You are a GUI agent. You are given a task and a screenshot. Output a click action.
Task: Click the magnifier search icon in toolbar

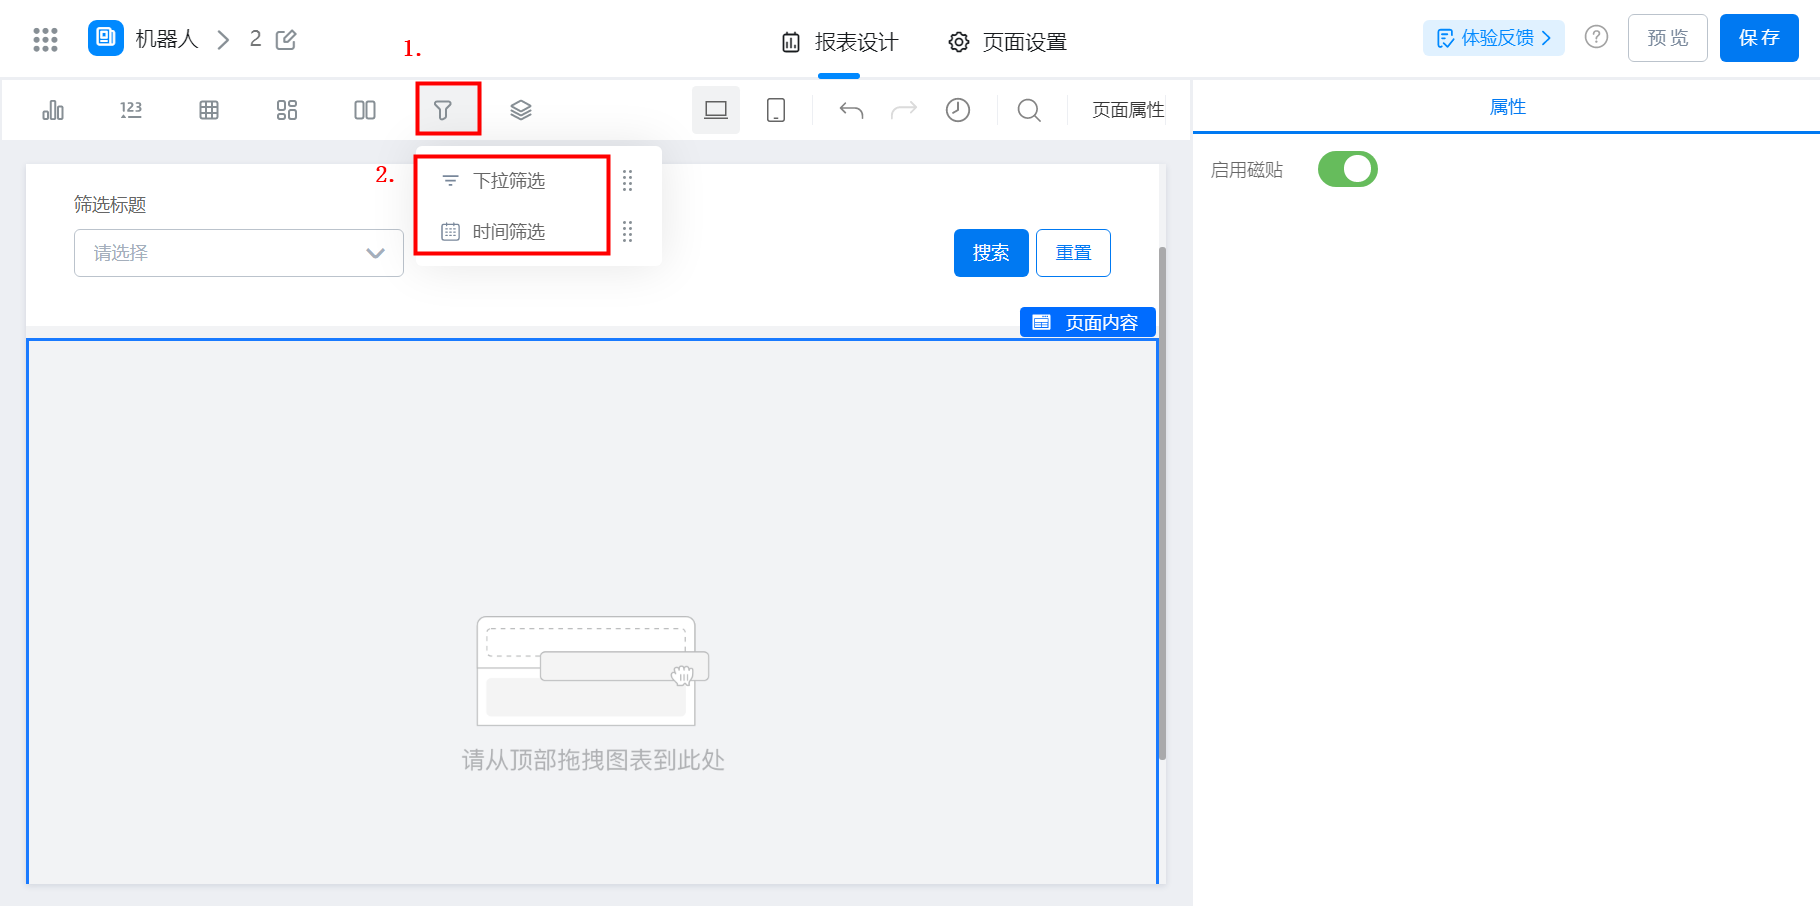(1029, 110)
